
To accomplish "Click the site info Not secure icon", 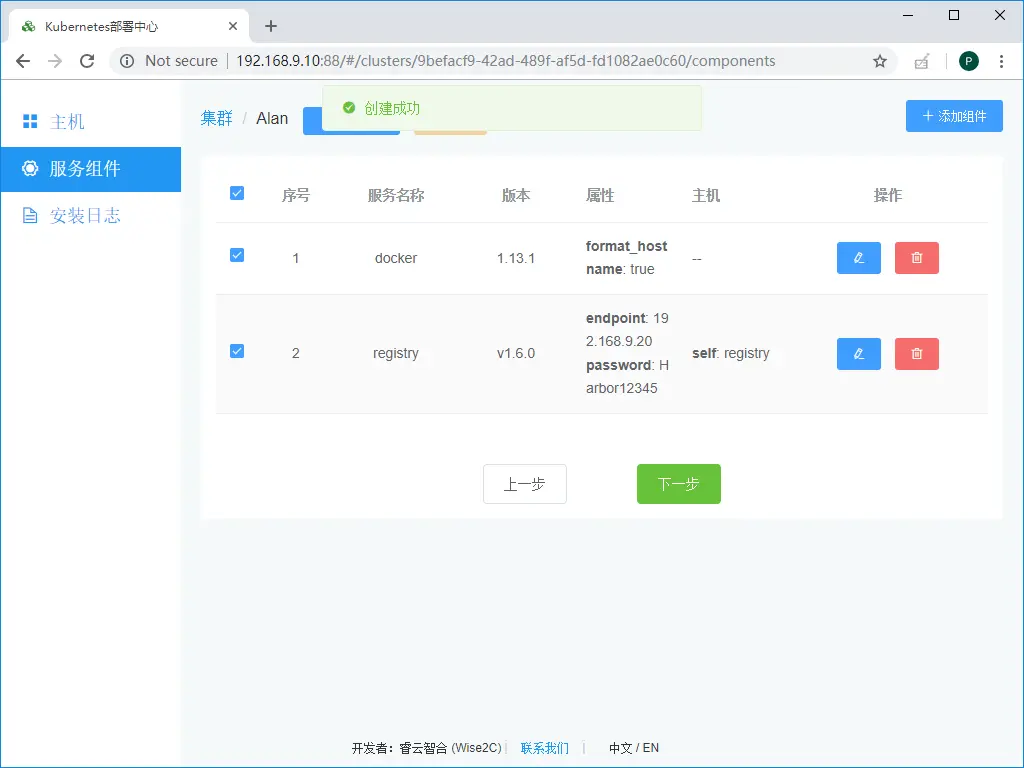I will coord(127,61).
